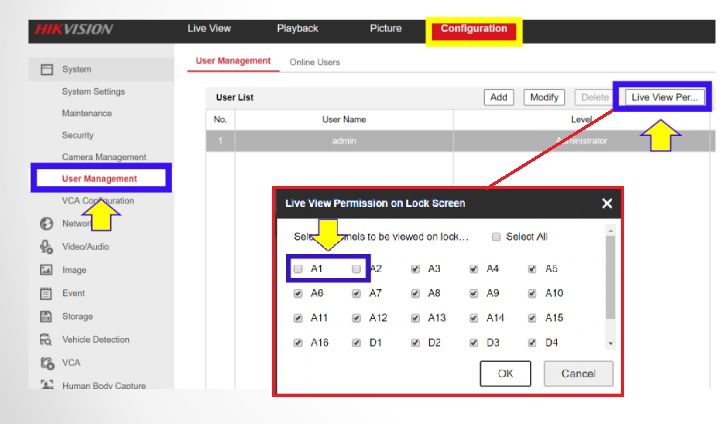Select the admin user row
The width and height of the screenshot is (728, 424).
460,141
